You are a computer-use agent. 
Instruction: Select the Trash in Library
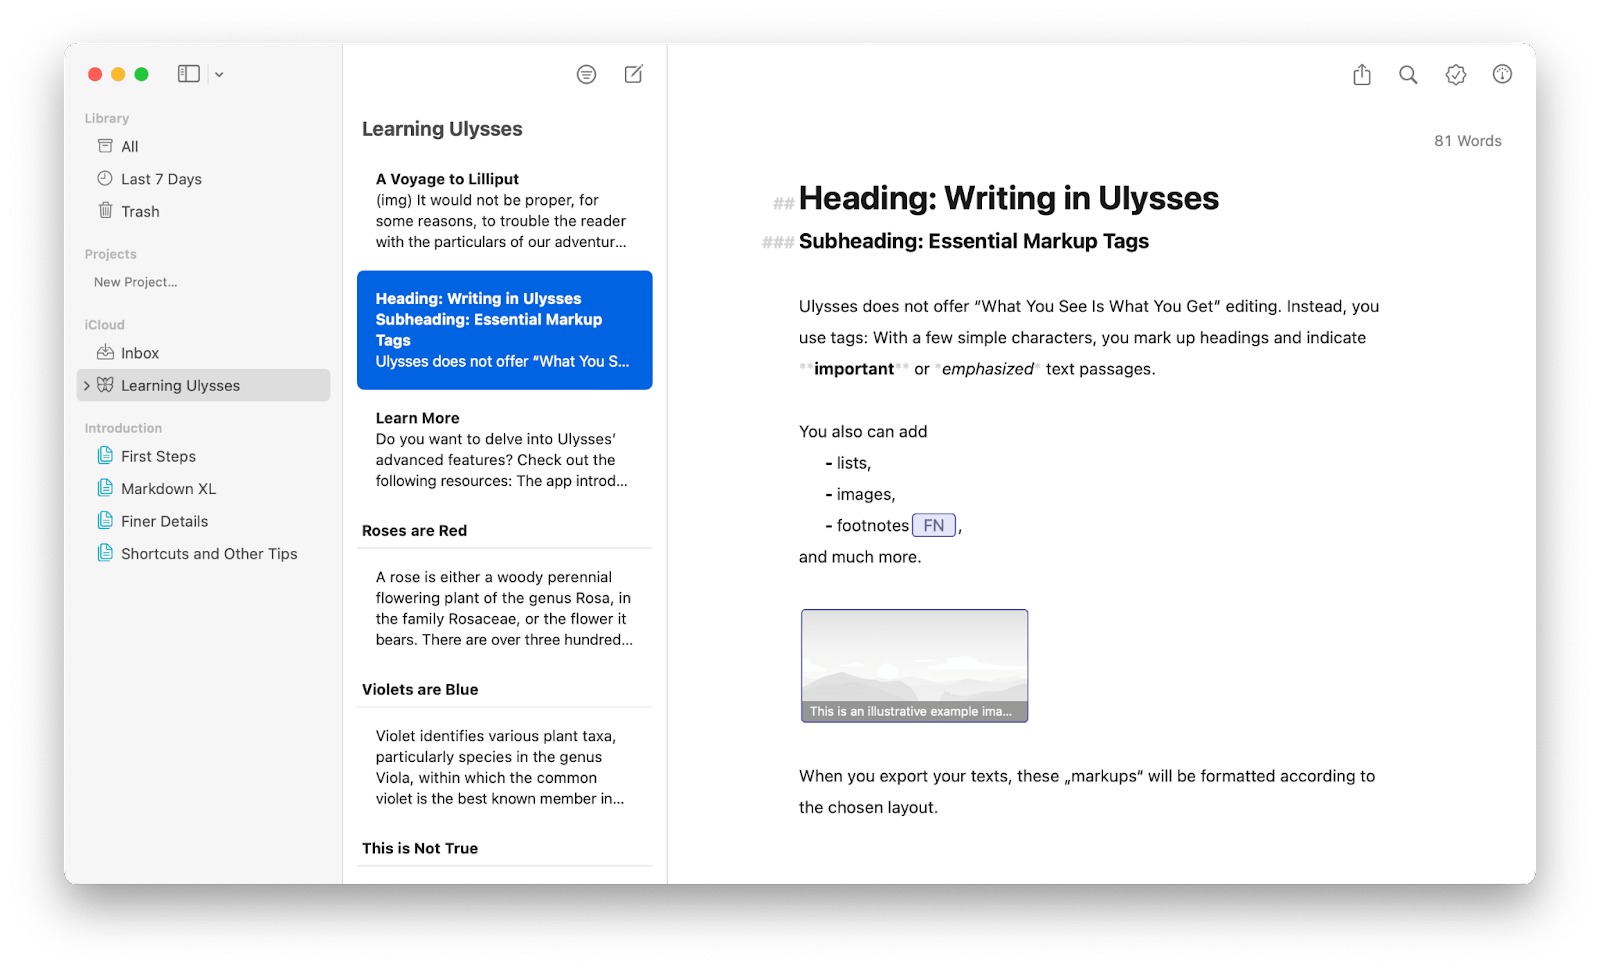pos(140,211)
